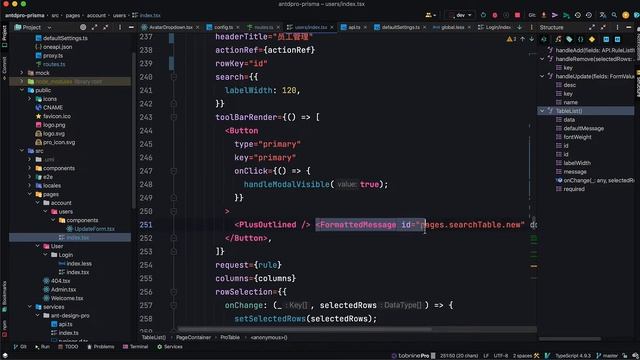640x360 pixels.
Task: Click the Git push icon
Action: click(566, 15)
